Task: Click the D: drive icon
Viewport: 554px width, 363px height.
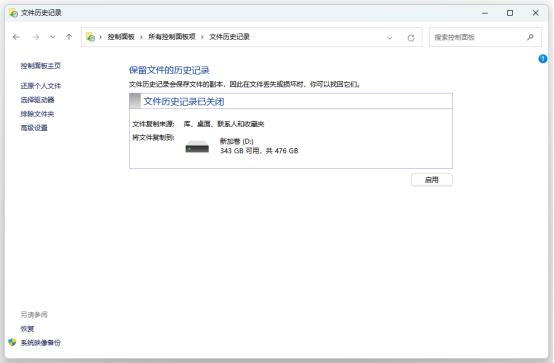Action: (197, 147)
